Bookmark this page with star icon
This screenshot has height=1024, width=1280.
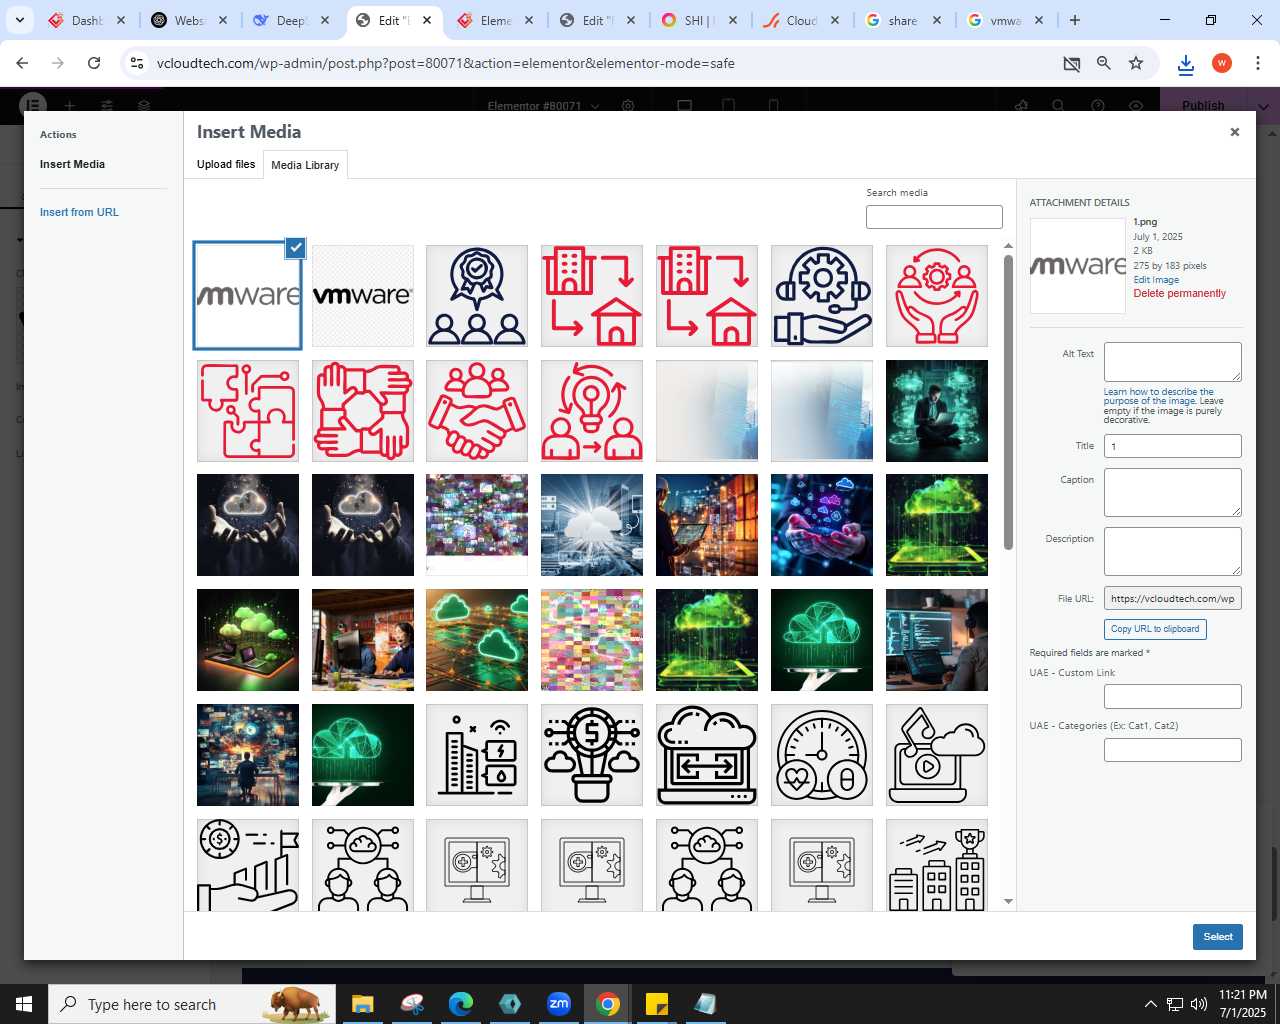coord(1136,63)
